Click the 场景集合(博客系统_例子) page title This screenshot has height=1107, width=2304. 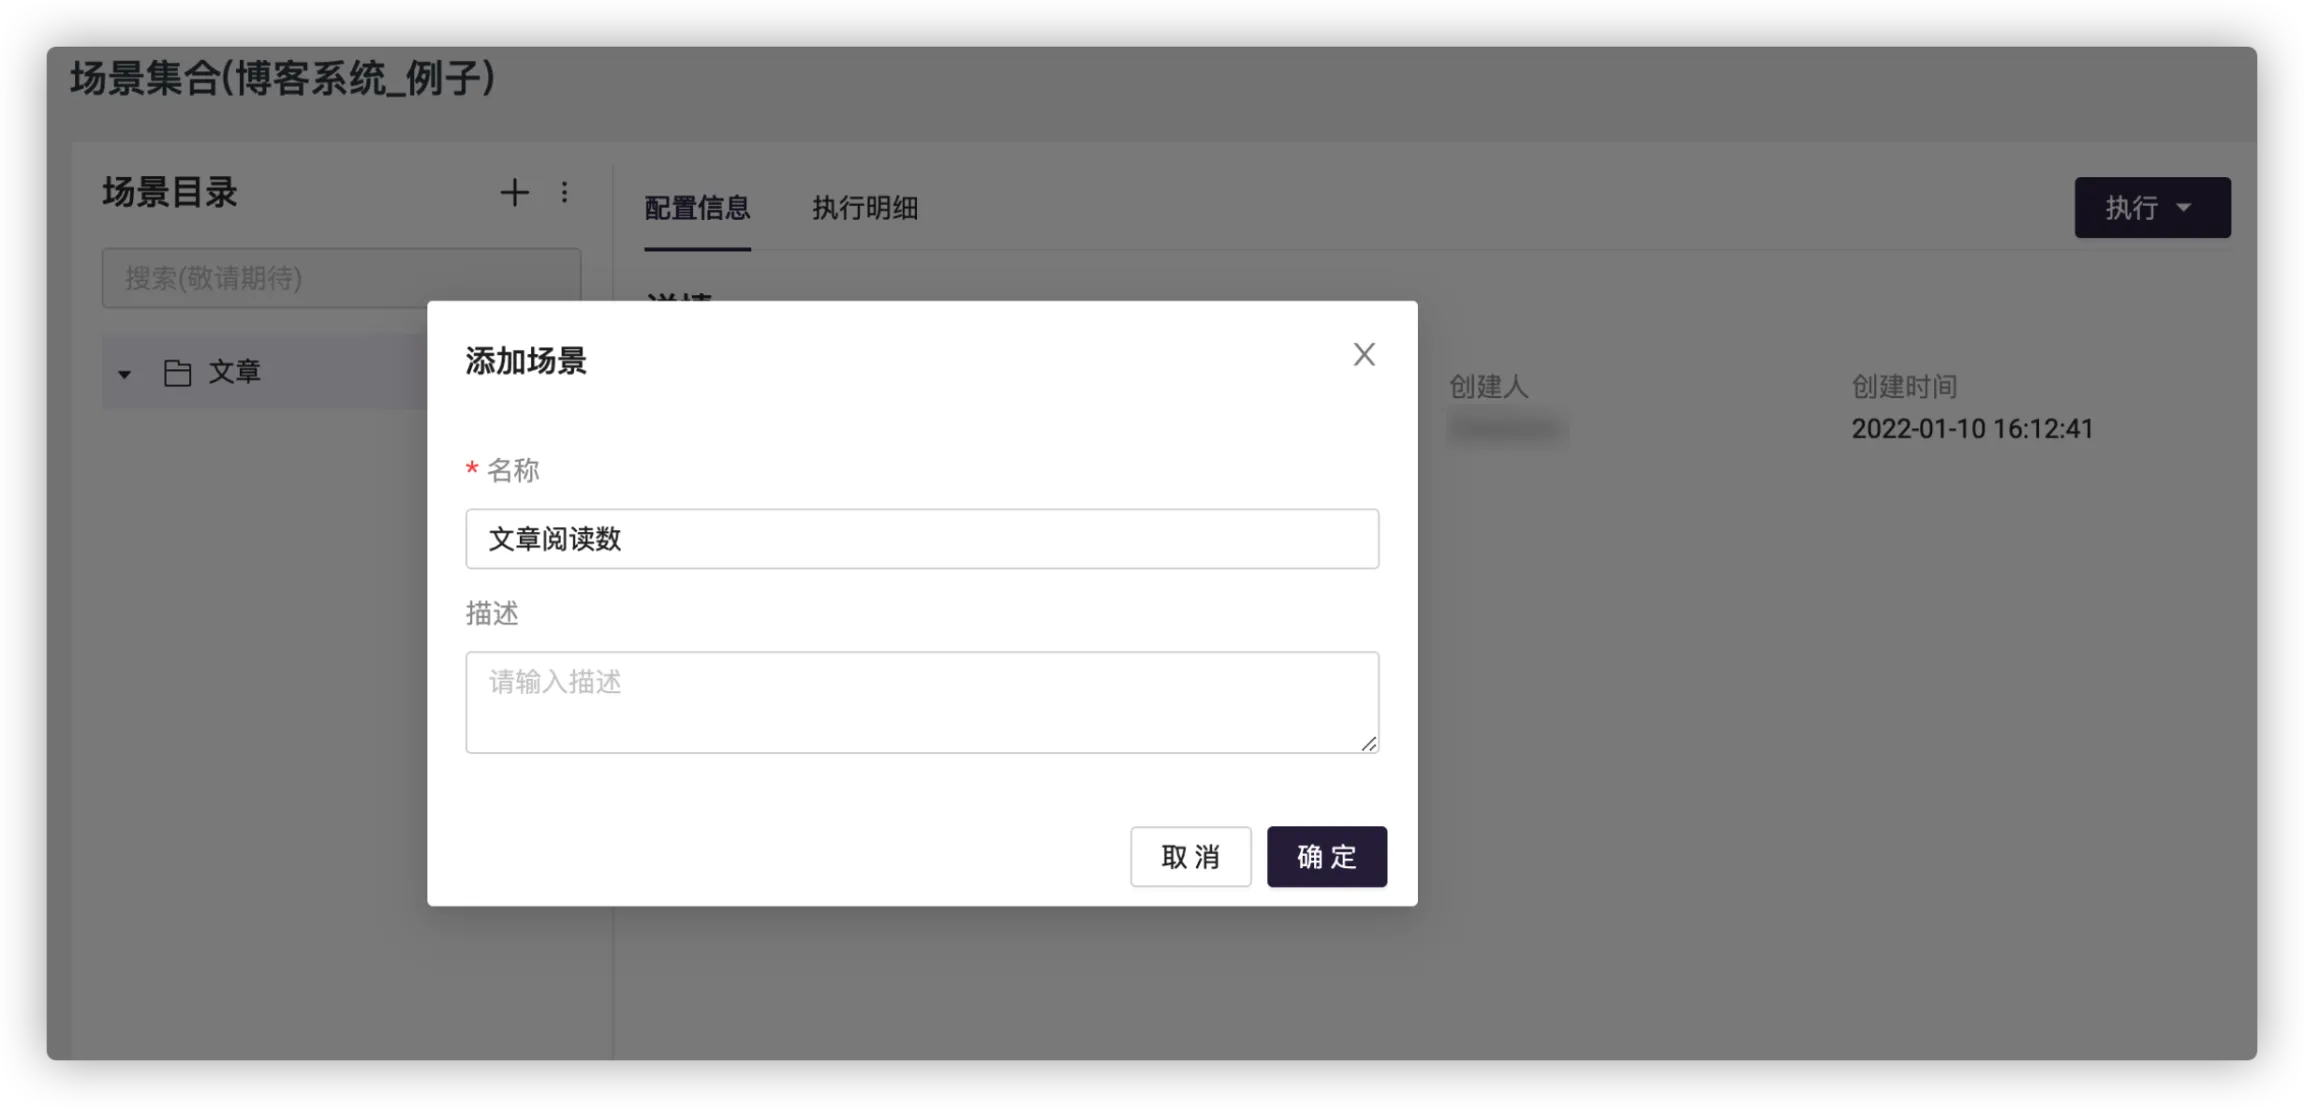(282, 78)
